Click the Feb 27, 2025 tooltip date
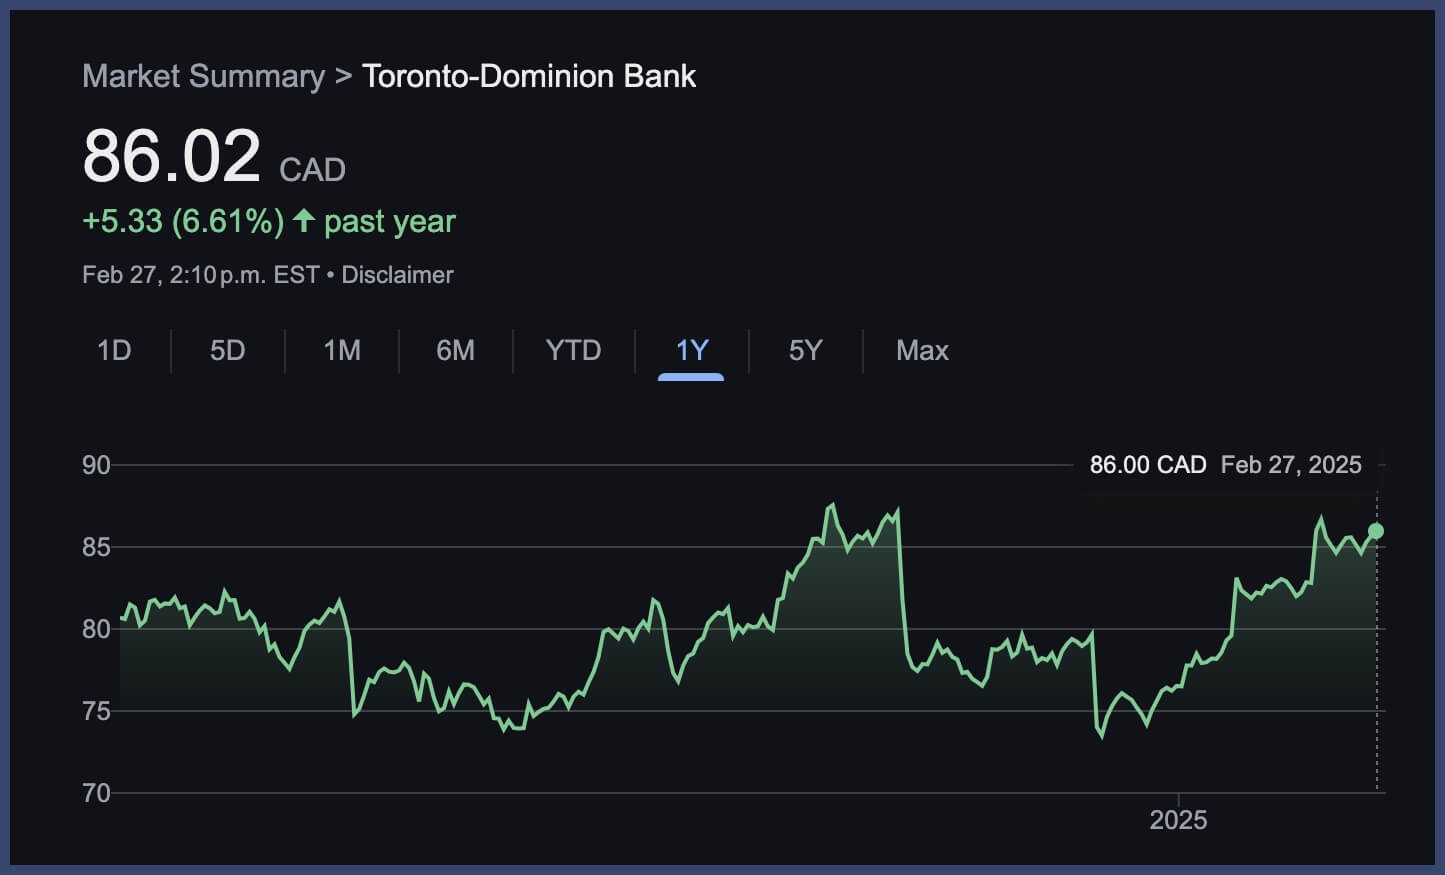The image size is (1445, 875). [x=1291, y=464]
